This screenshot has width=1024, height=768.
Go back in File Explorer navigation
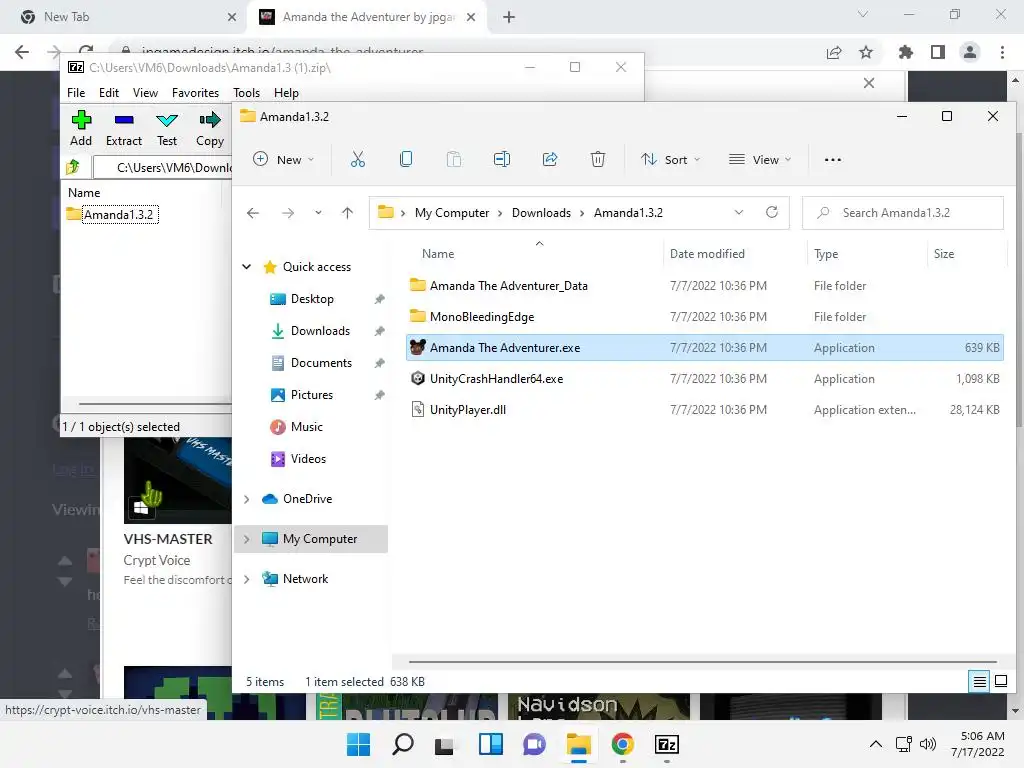click(x=253, y=213)
